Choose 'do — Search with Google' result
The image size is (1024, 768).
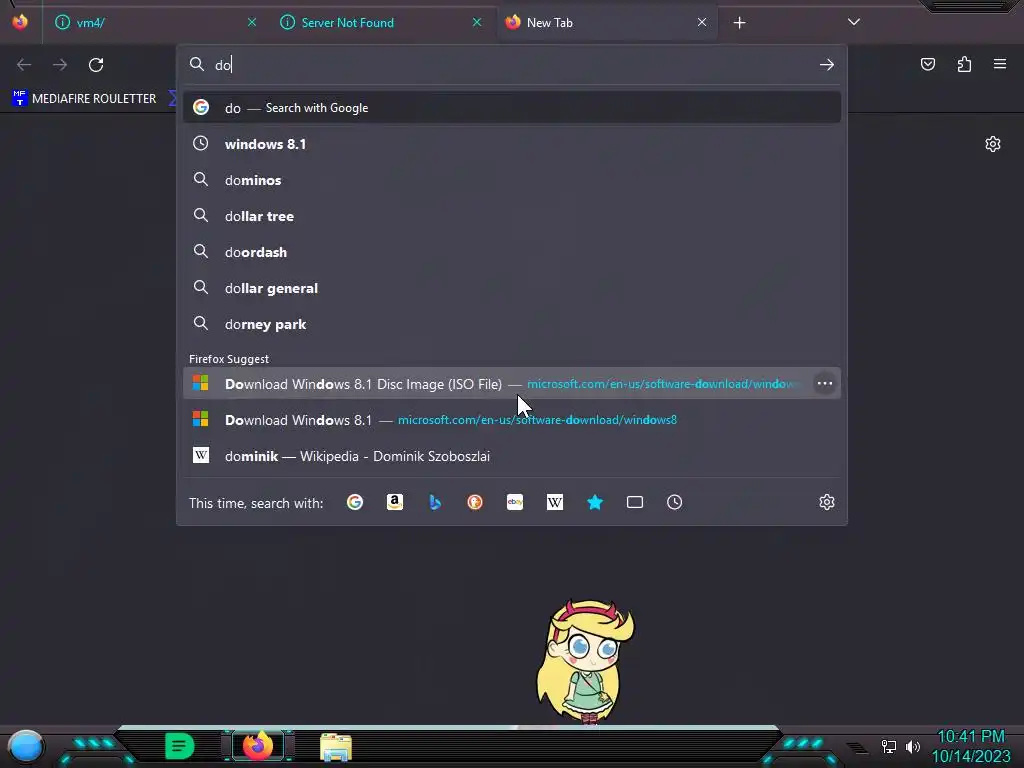[x=512, y=108]
